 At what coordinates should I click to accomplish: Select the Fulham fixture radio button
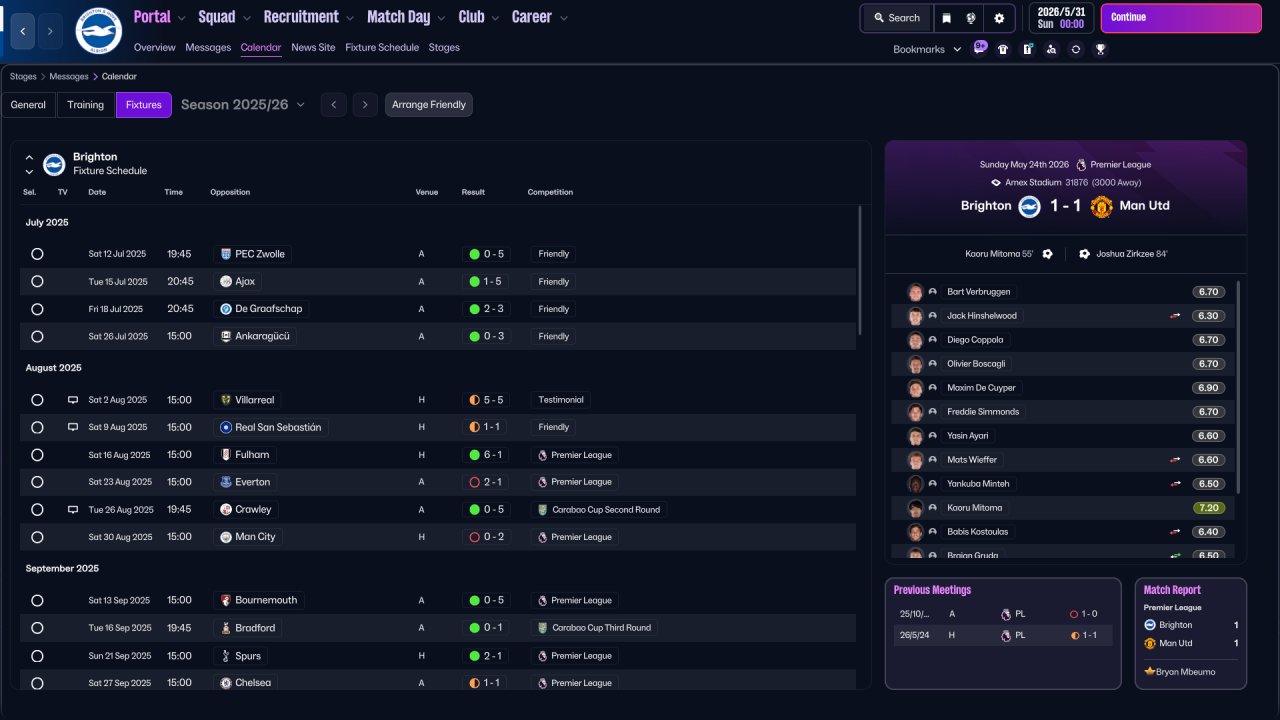point(37,455)
